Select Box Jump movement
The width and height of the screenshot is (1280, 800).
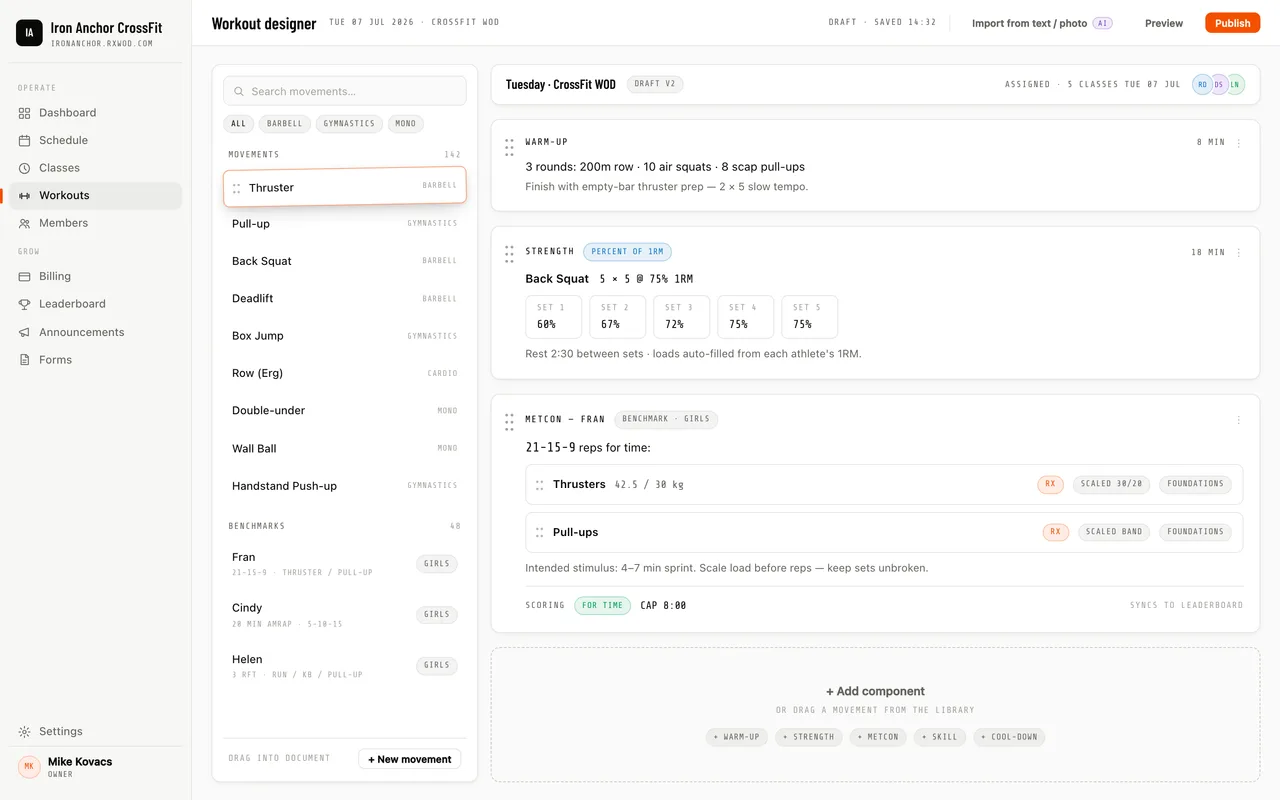pos(345,336)
